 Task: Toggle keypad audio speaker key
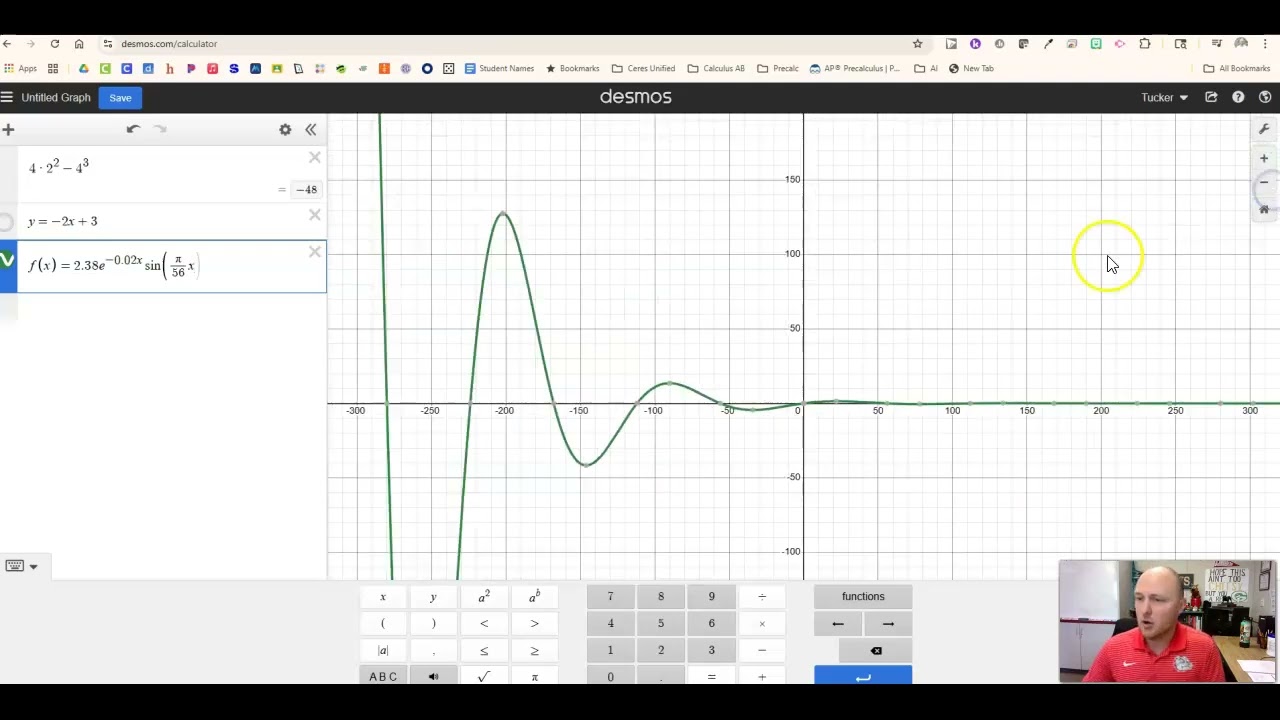[x=433, y=677]
